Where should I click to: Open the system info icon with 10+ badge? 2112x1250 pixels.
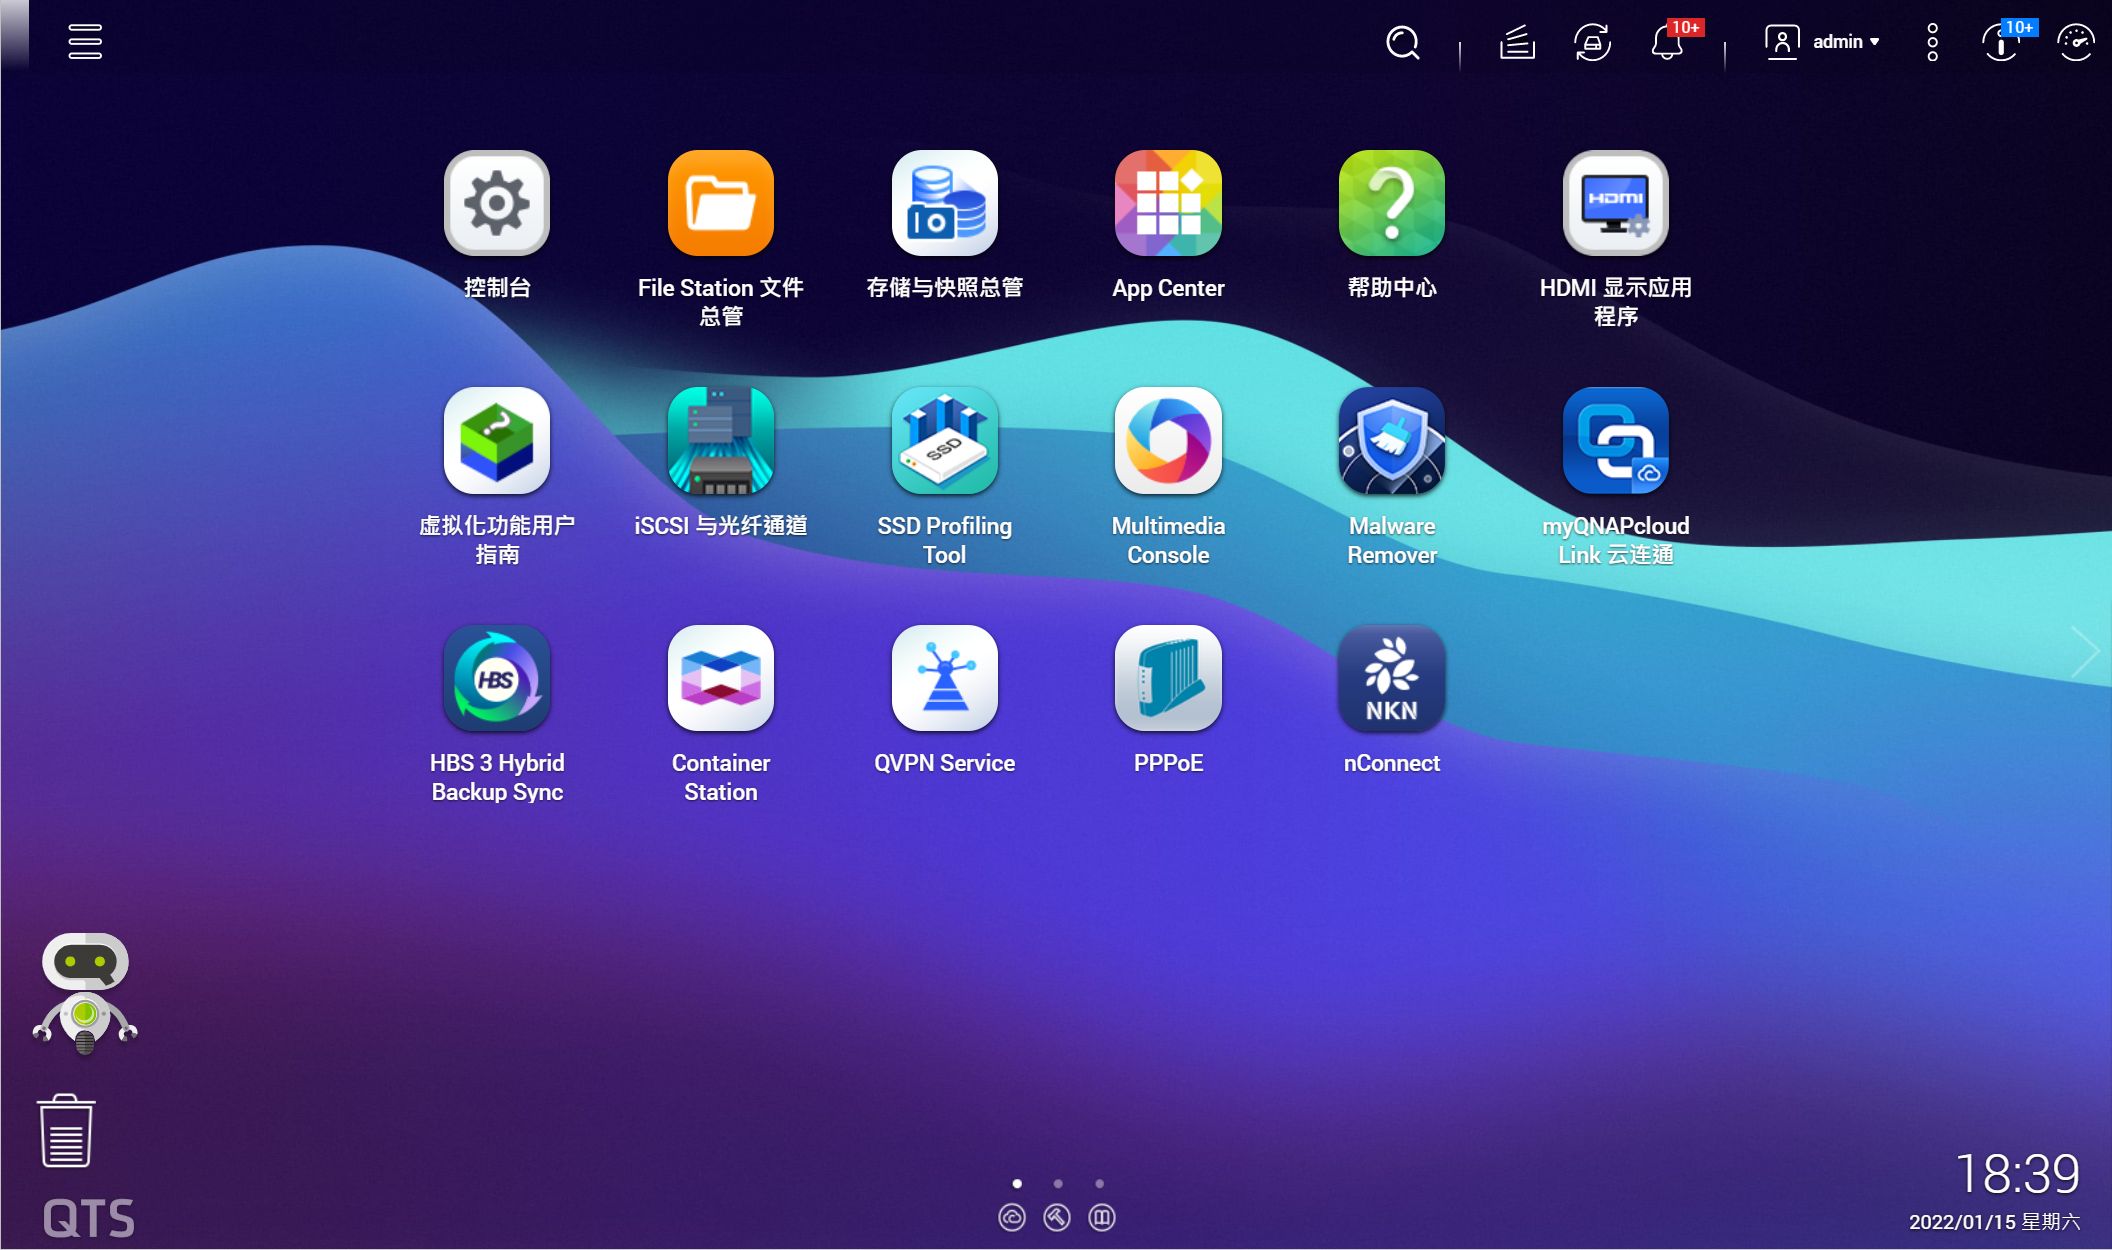tap(2002, 43)
